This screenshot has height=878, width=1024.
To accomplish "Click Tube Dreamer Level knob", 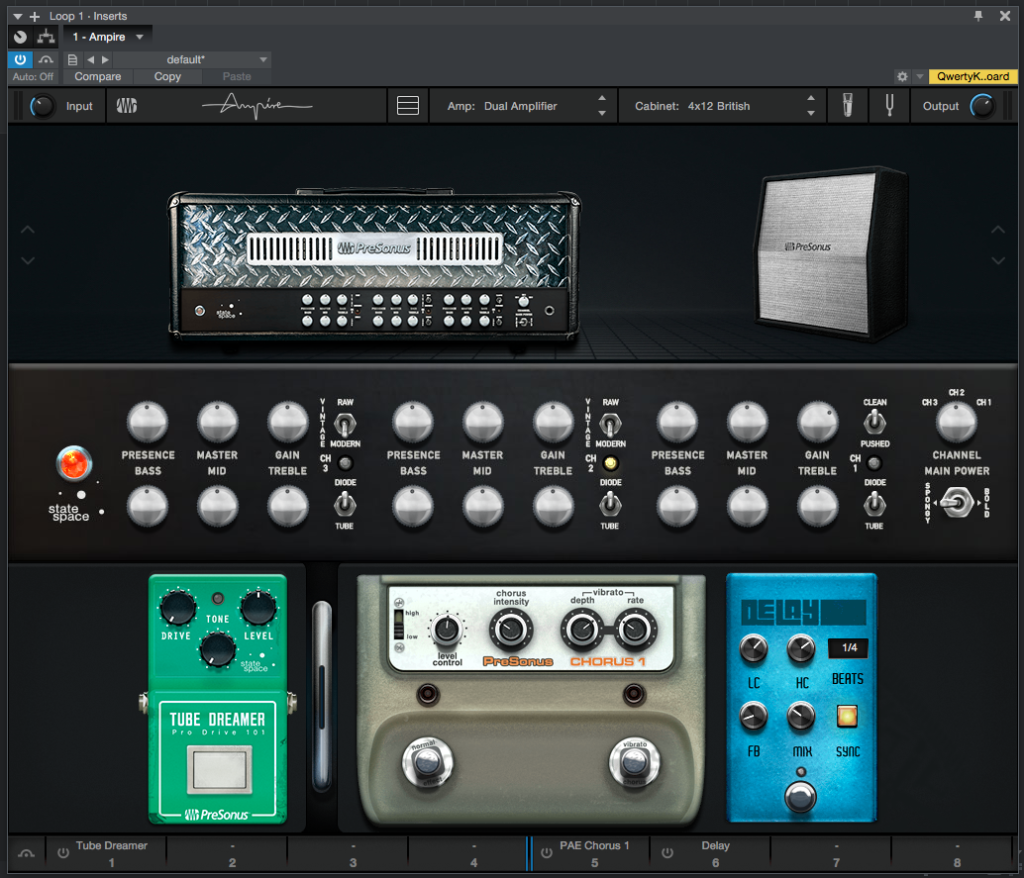I will tap(258, 607).
